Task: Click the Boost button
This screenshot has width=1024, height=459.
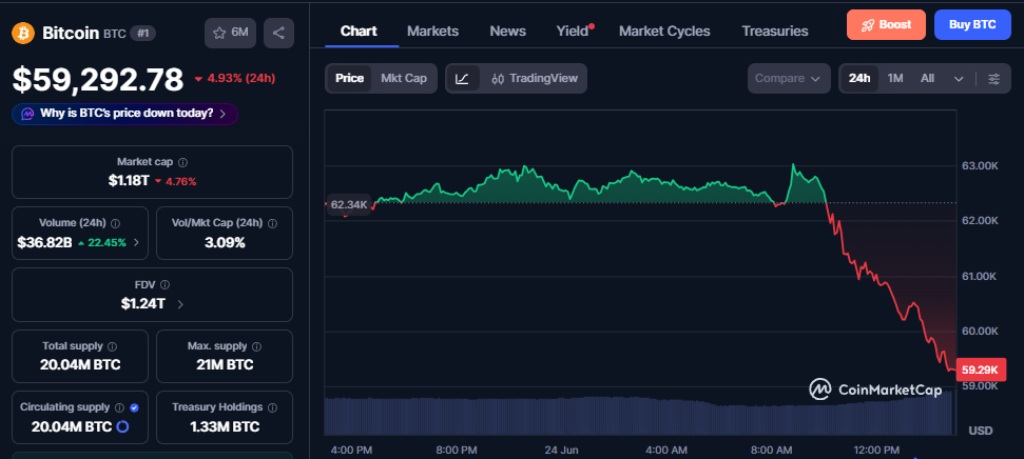Action: 886,25
